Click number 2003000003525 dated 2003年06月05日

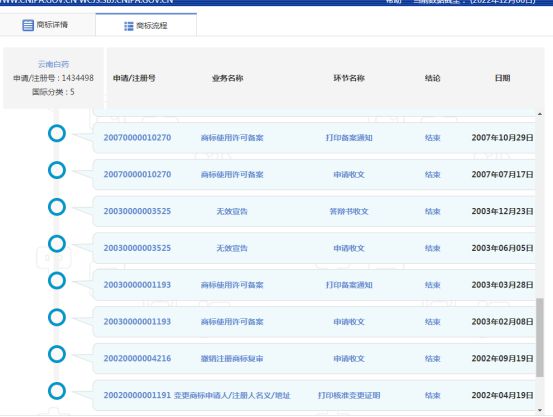(x=137, y=248)
